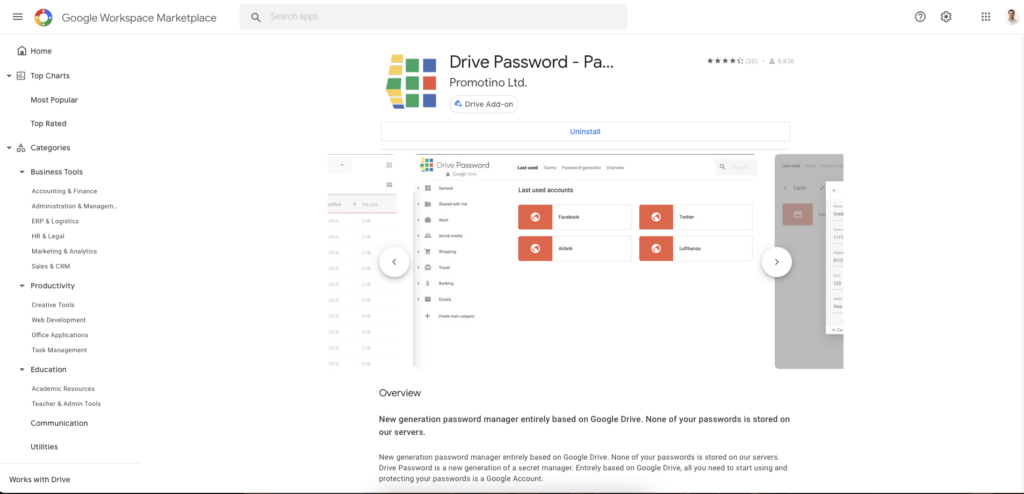Open the account profile avatar
The image size is (1024, 494).
1012,17
